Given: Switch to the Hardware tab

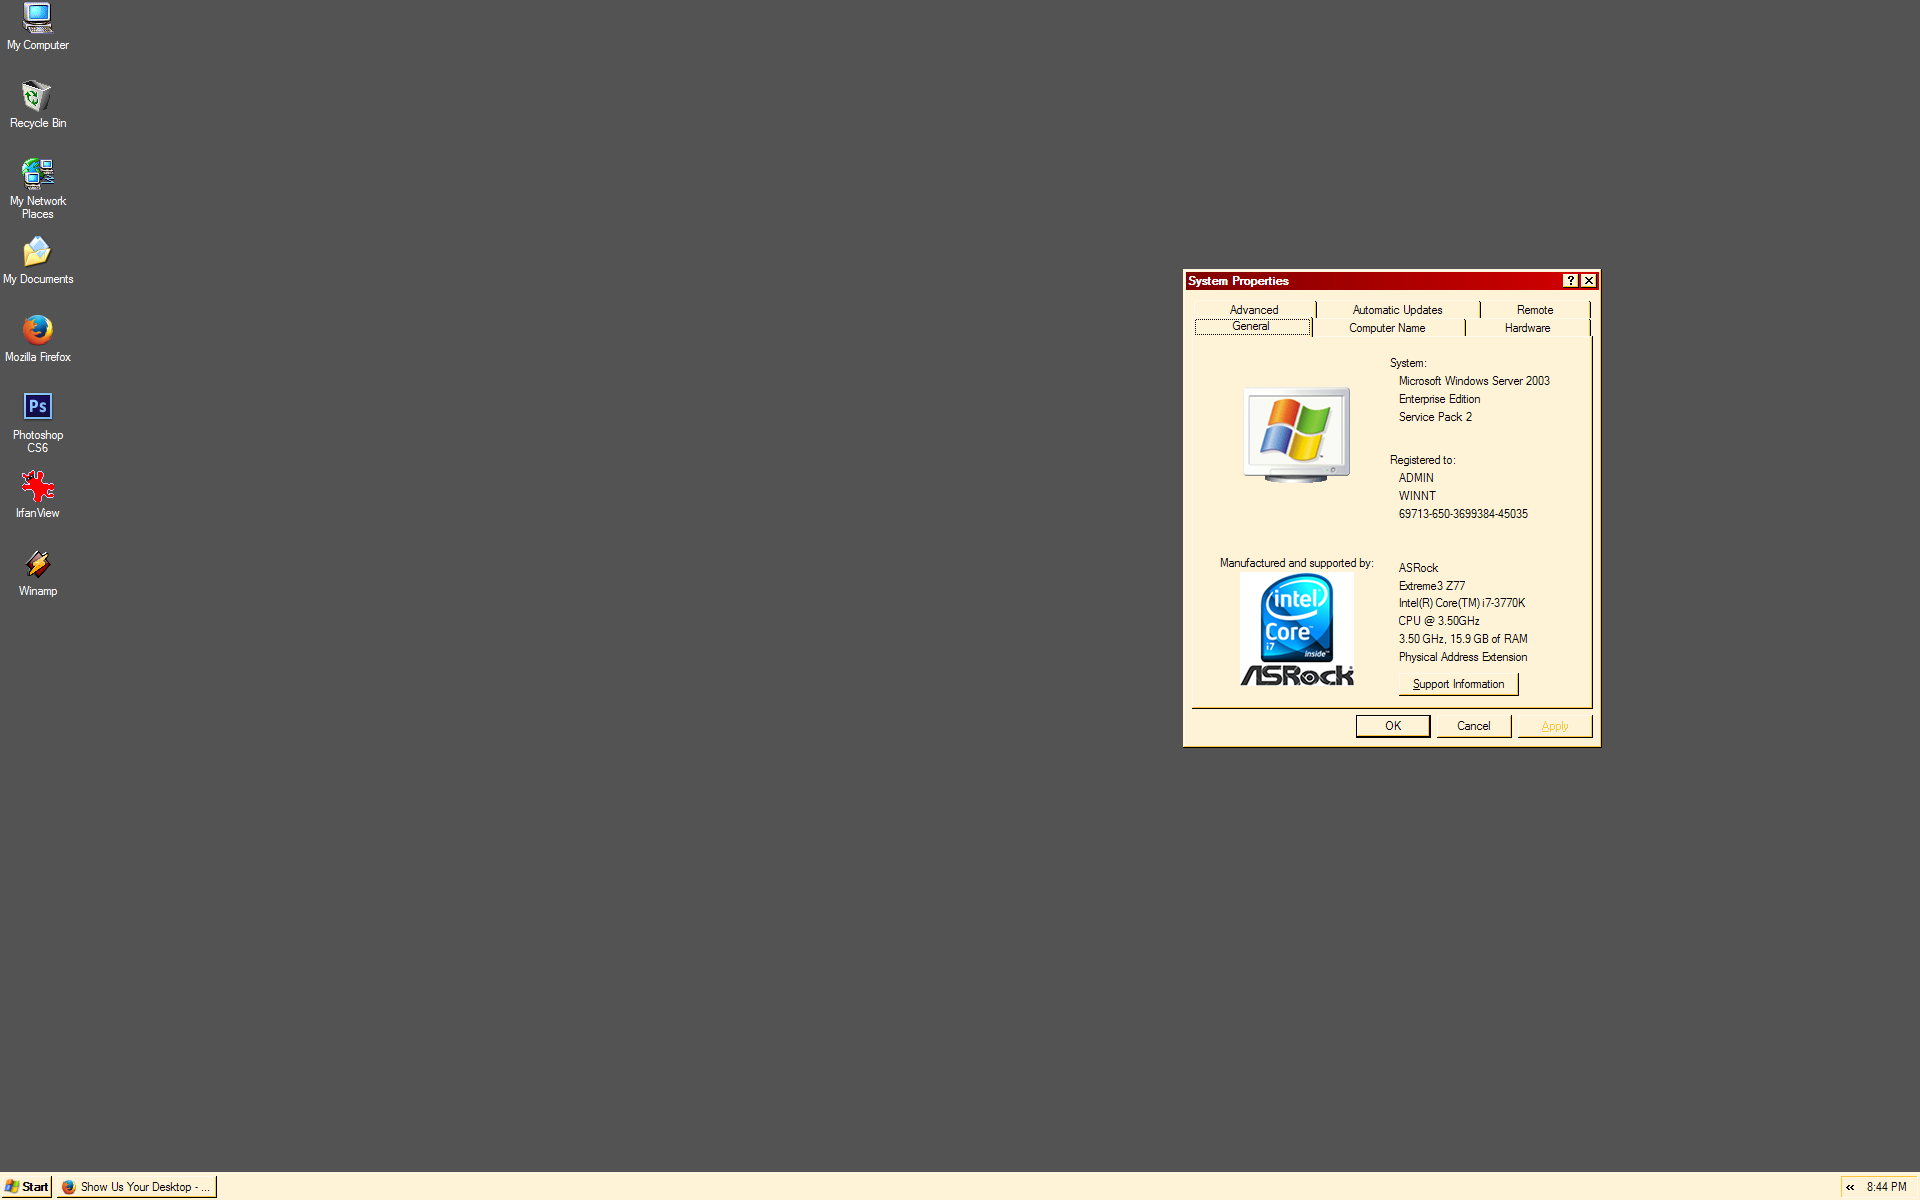Looking at the screenshot, I should coord(1527,328).
